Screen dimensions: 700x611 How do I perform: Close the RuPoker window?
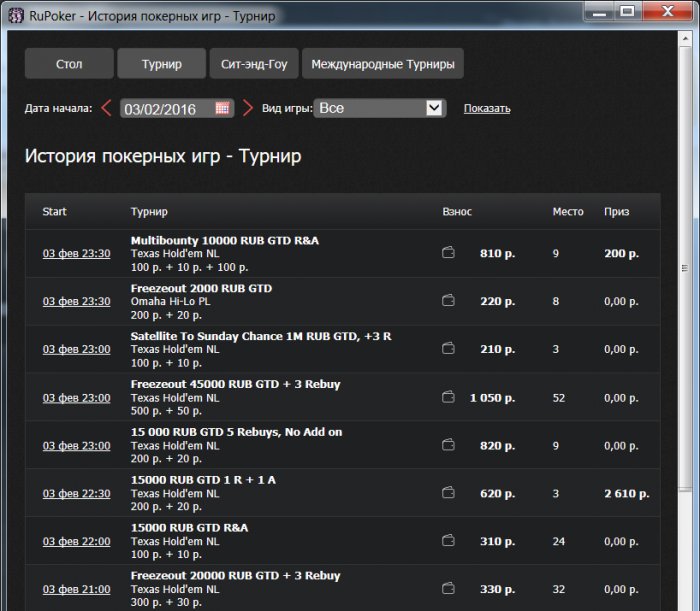[668, 11]
